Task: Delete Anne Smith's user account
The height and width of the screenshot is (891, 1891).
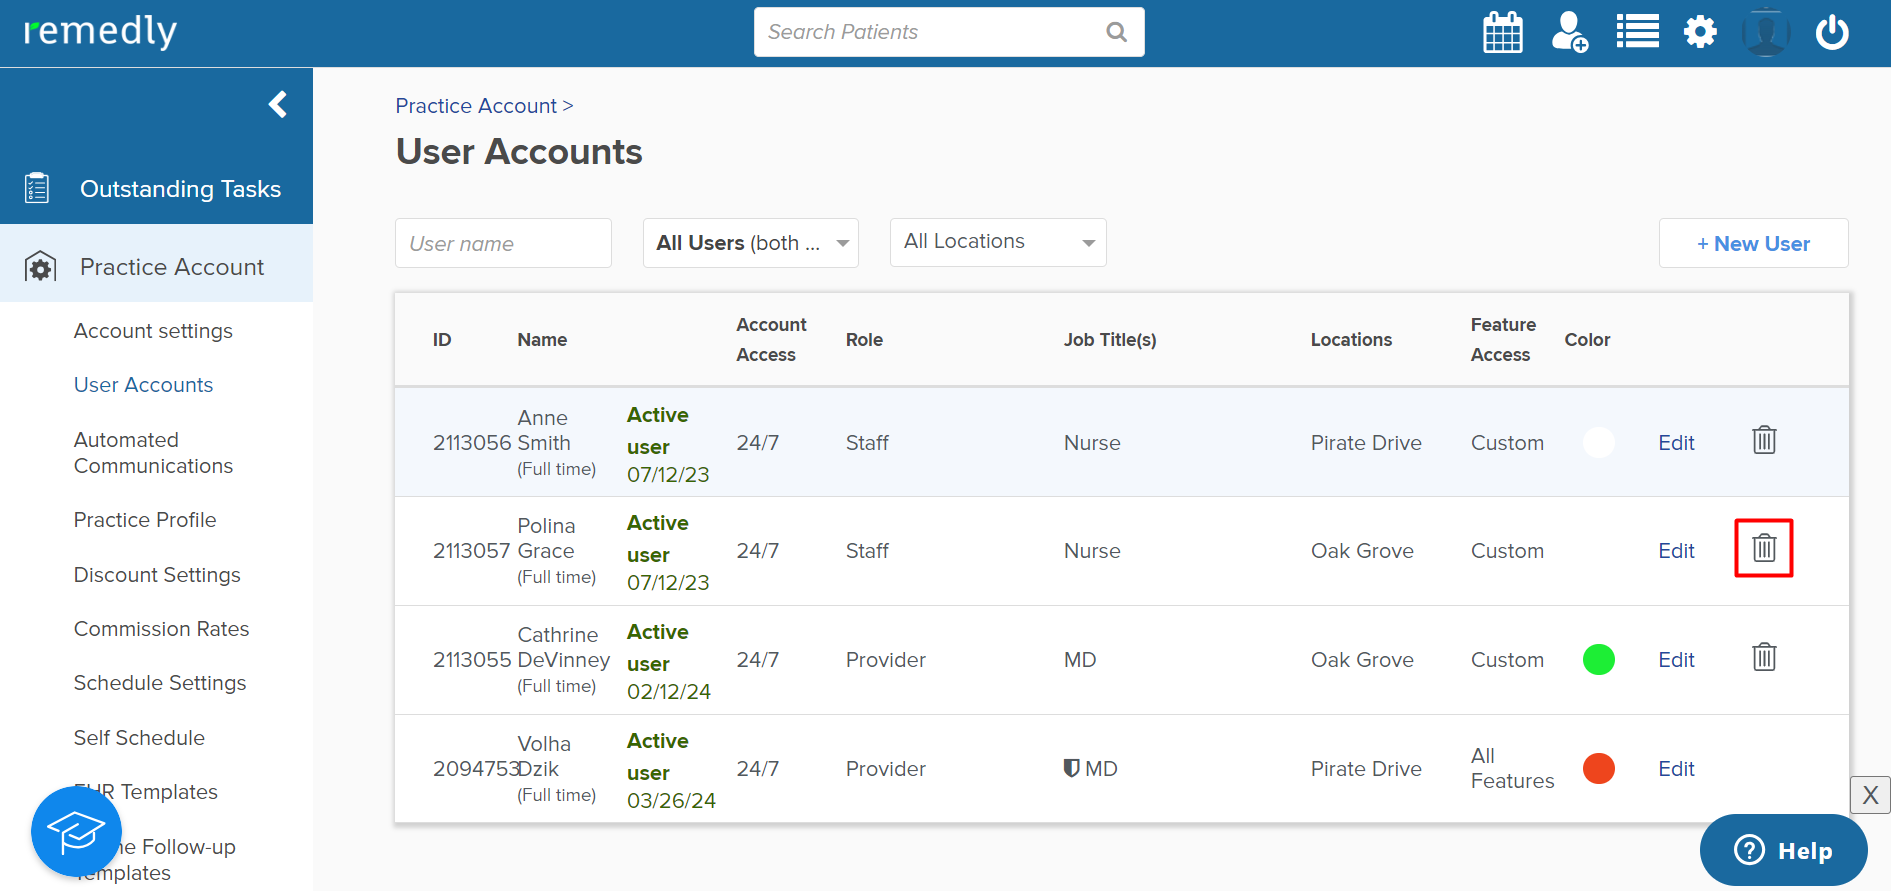Action: [x=1764, y=440]
